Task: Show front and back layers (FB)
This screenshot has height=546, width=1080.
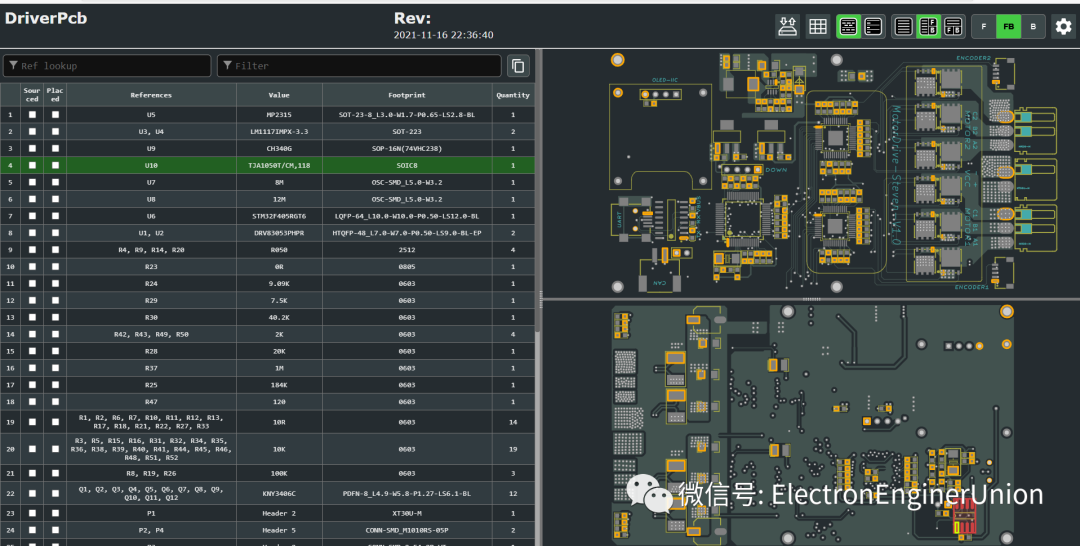Action: click(1008, 27)
